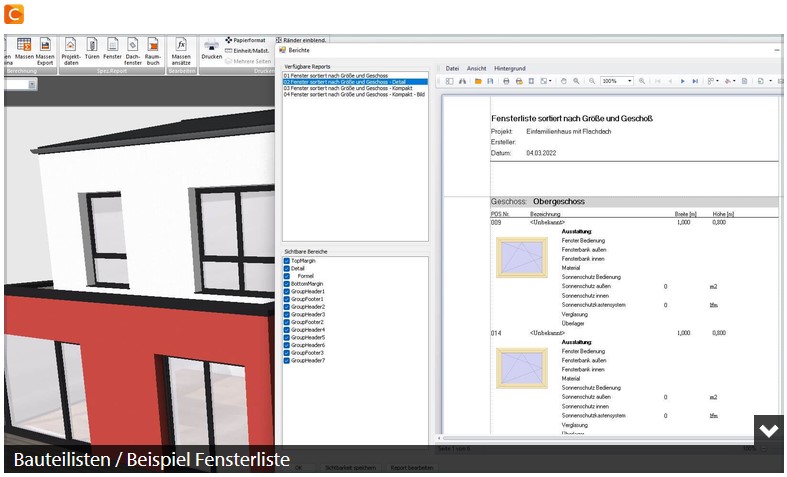Image resolution: width=787 pixels, height=477 pixels.
Task: Uncheck the BottomMargin checkbox
Action: coord(287,284)
